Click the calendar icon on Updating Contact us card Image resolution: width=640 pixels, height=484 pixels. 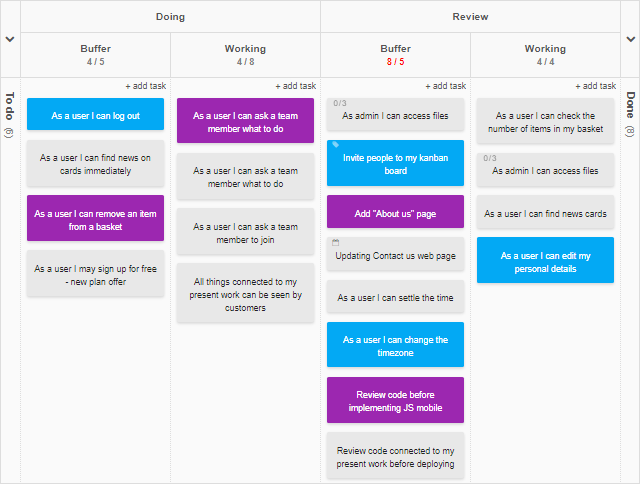click(x=336, y=242)
